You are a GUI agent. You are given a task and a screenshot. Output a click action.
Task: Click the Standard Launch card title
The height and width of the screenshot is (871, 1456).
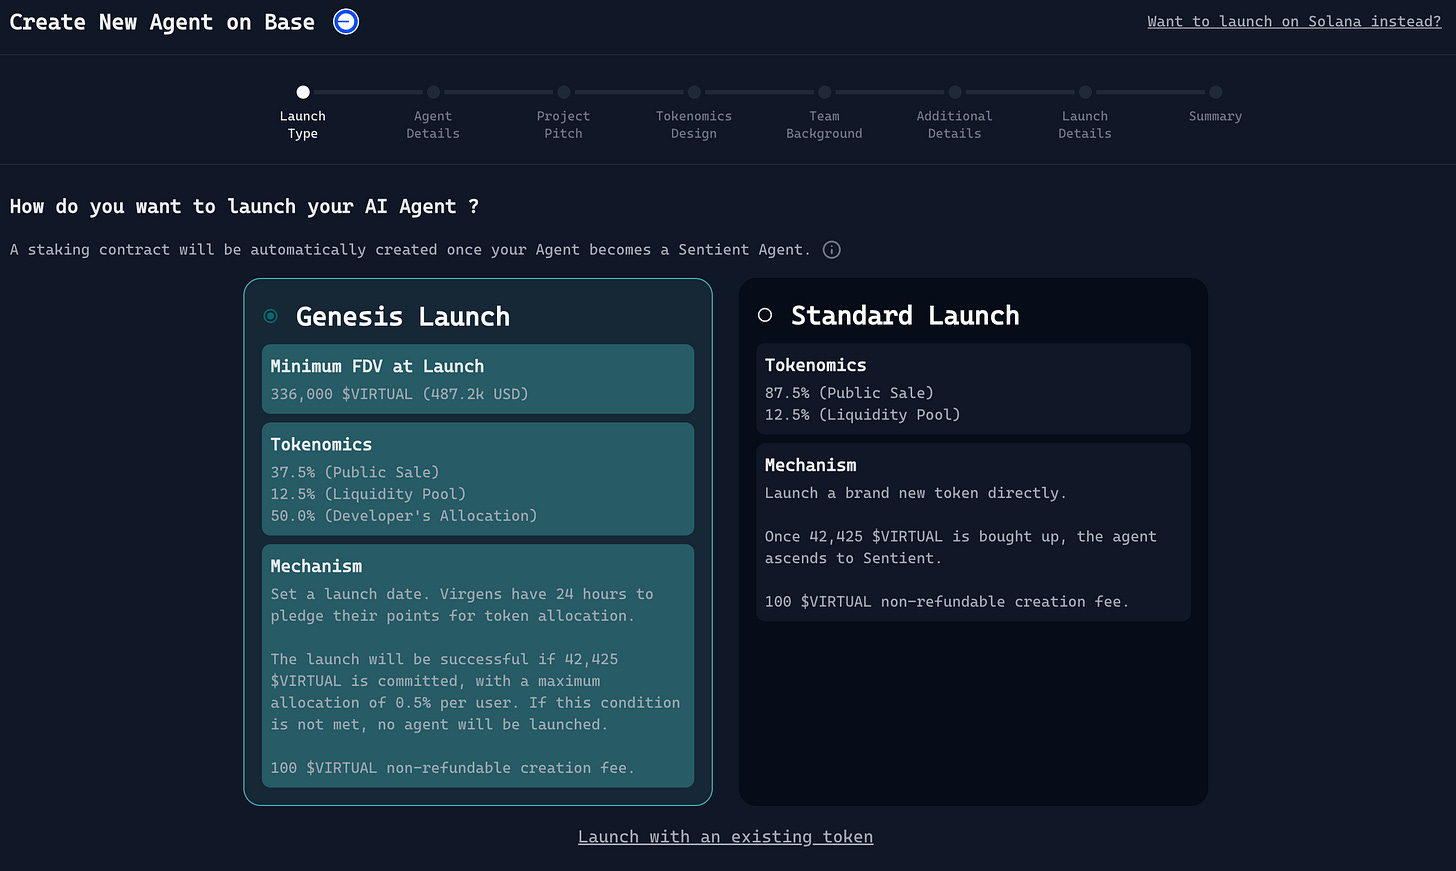coord(905,316)
